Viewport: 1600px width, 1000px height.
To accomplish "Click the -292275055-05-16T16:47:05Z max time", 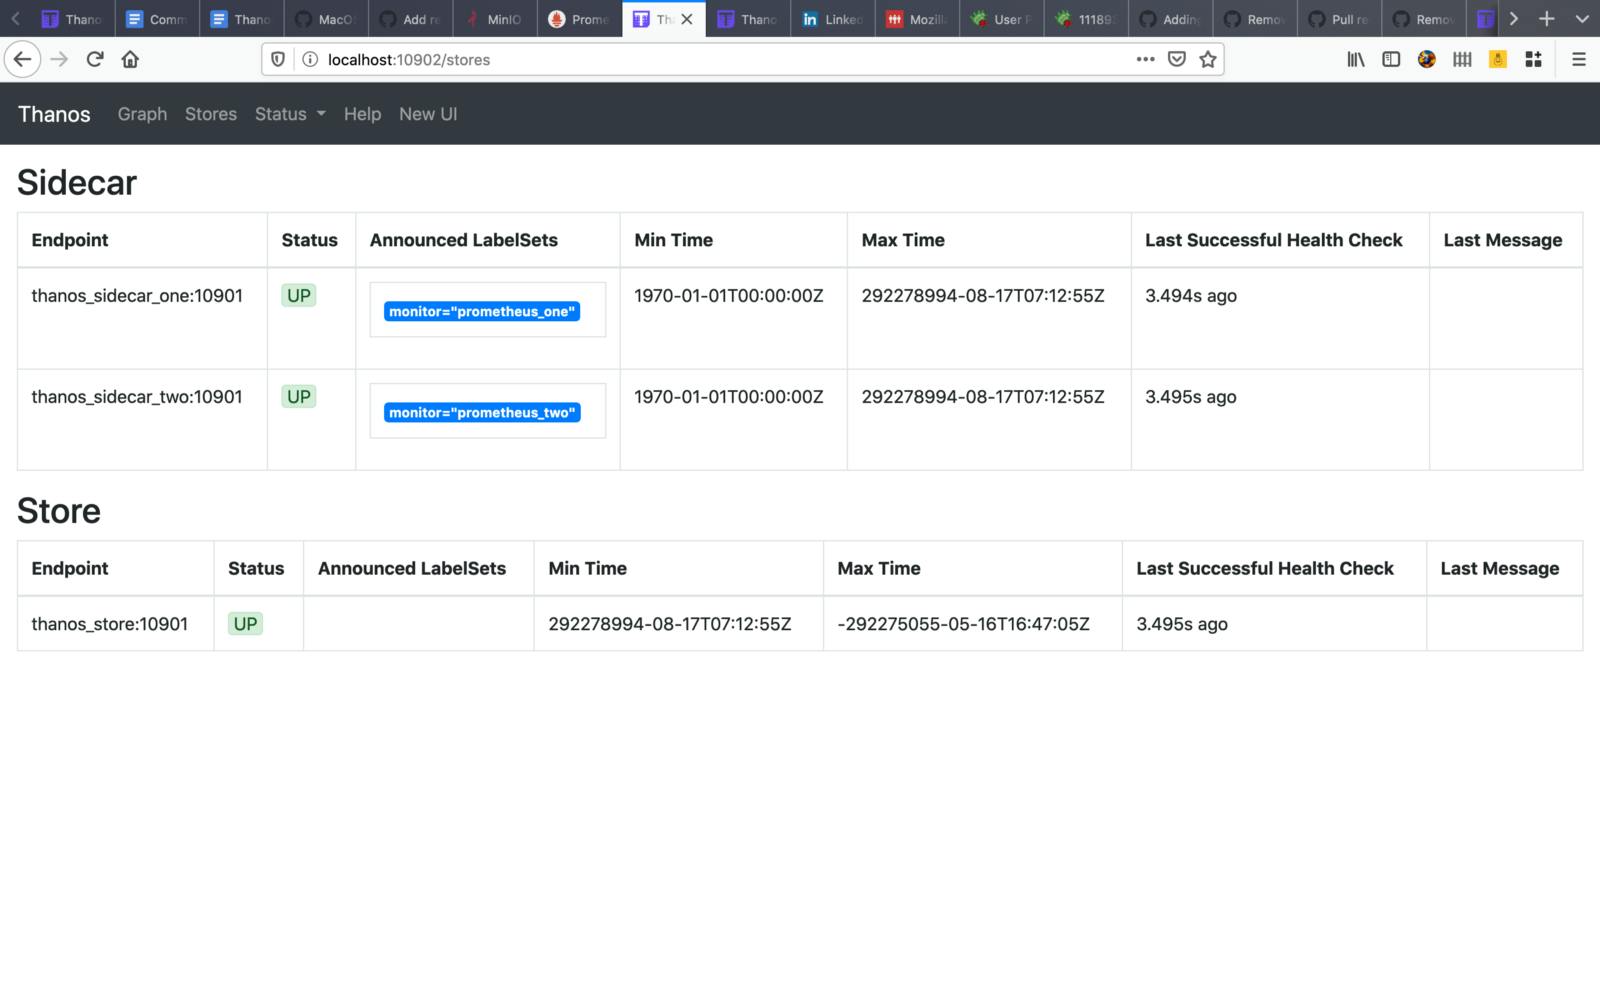I will (x=963, y=623).
